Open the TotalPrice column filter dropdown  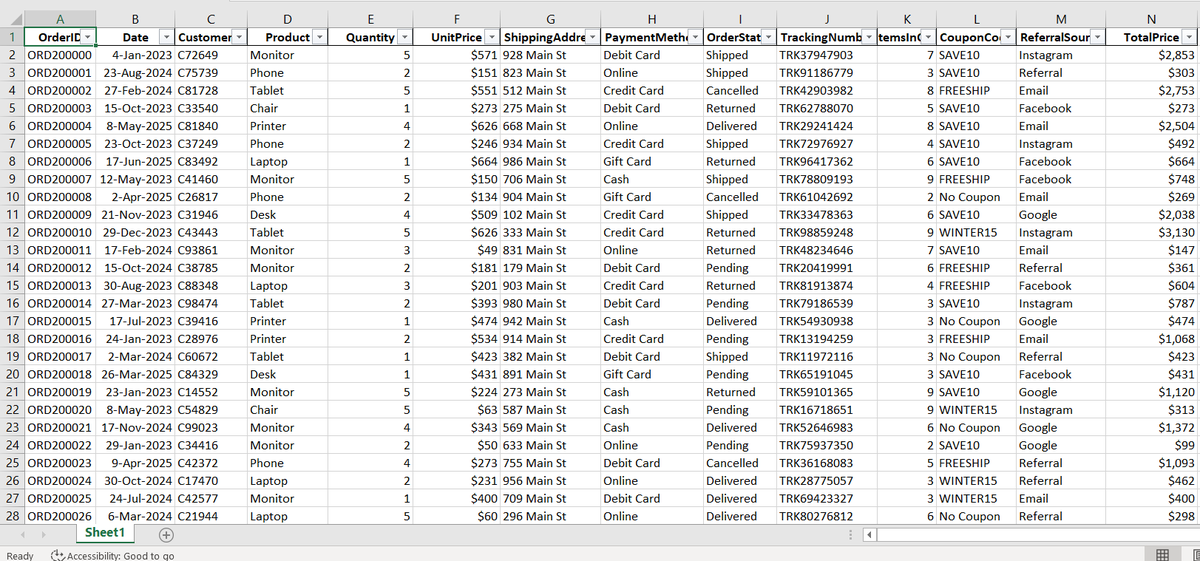click(x=1188, y=37)
